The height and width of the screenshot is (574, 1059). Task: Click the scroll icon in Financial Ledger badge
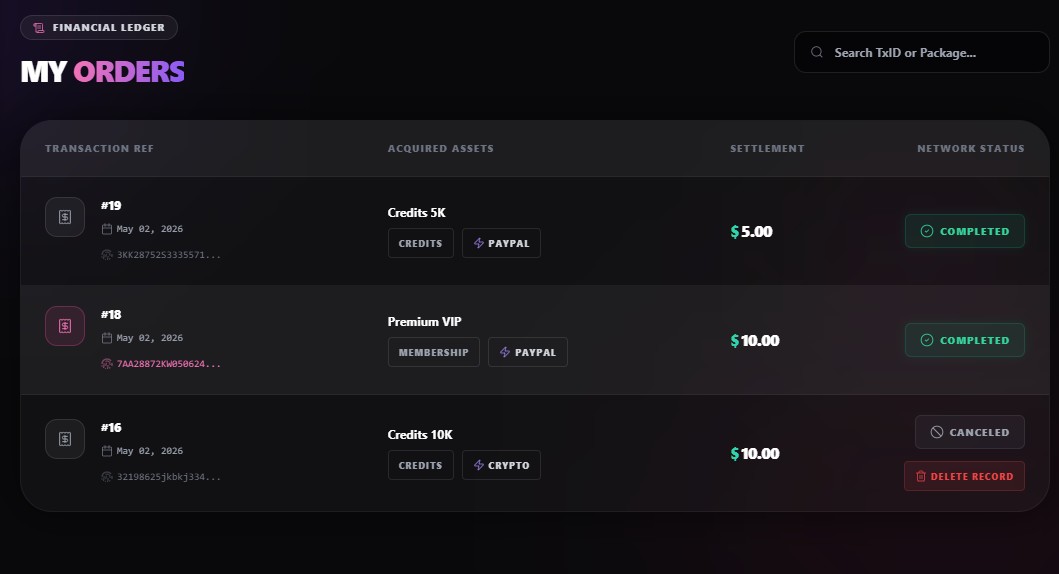[39, 28]
